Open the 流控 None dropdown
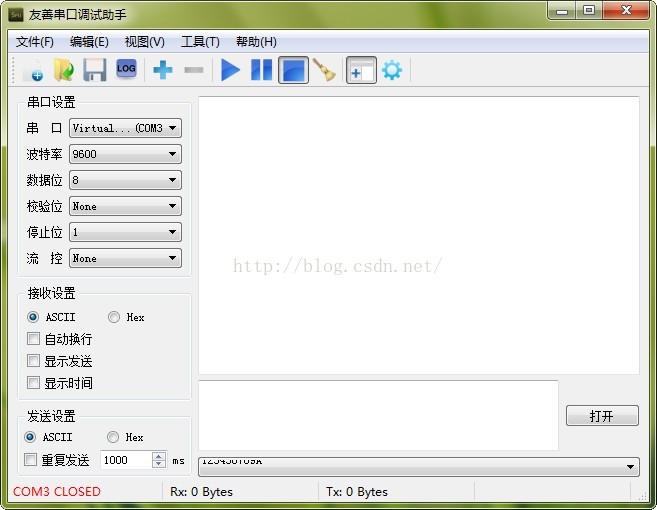 tap(125, 258)
